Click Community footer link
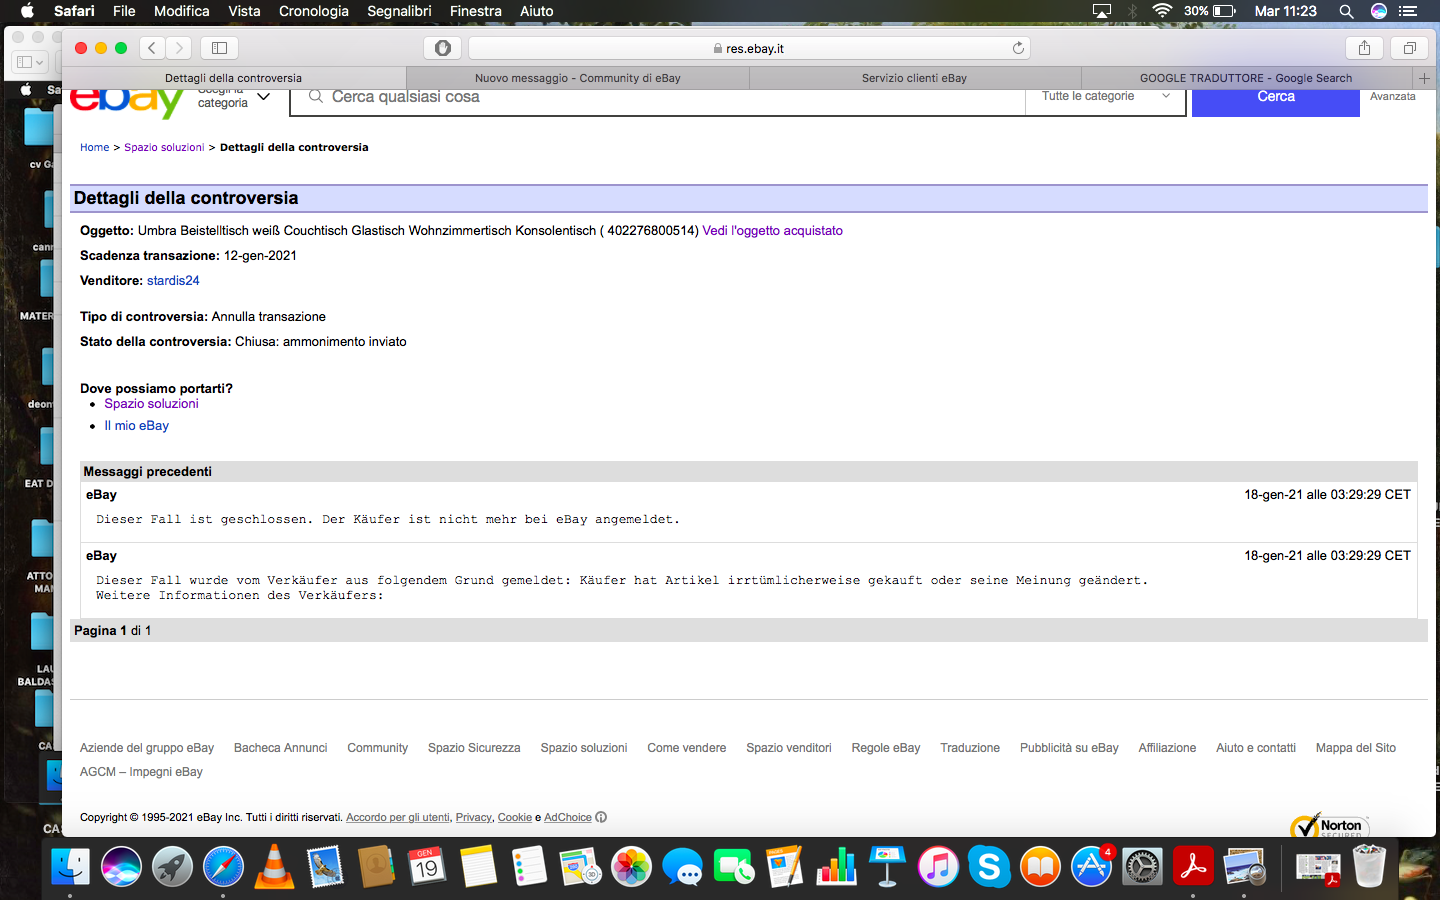This screenshot has height=900, width=1440. tap(377, 748)
